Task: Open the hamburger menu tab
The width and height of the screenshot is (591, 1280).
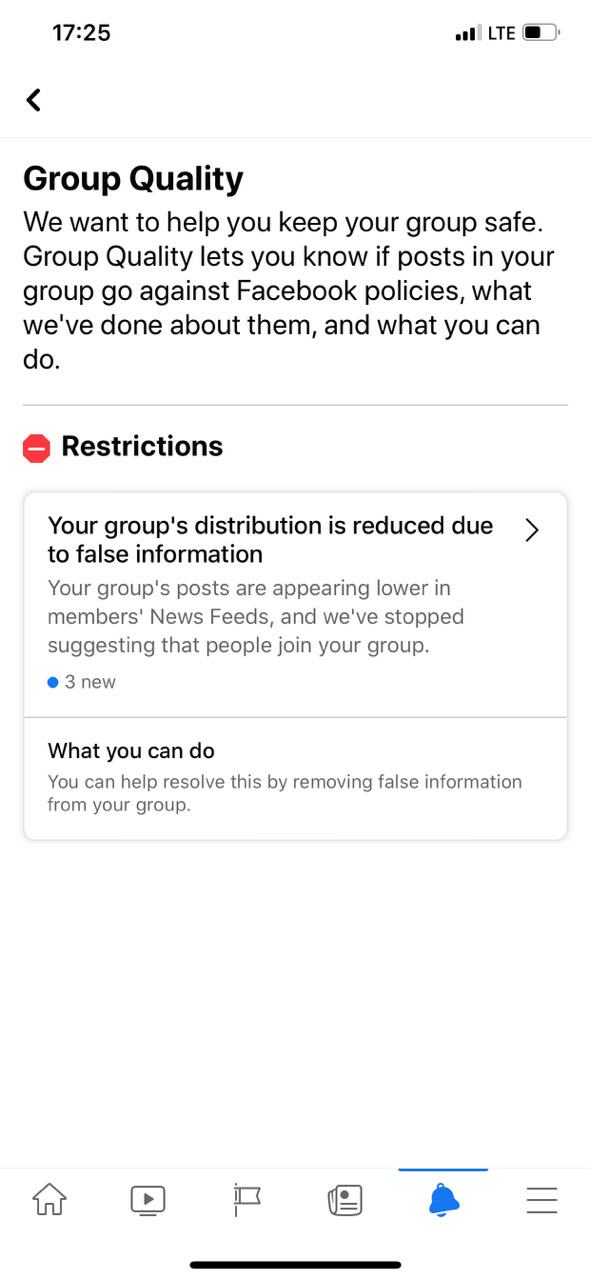Action: [542, 1199]
